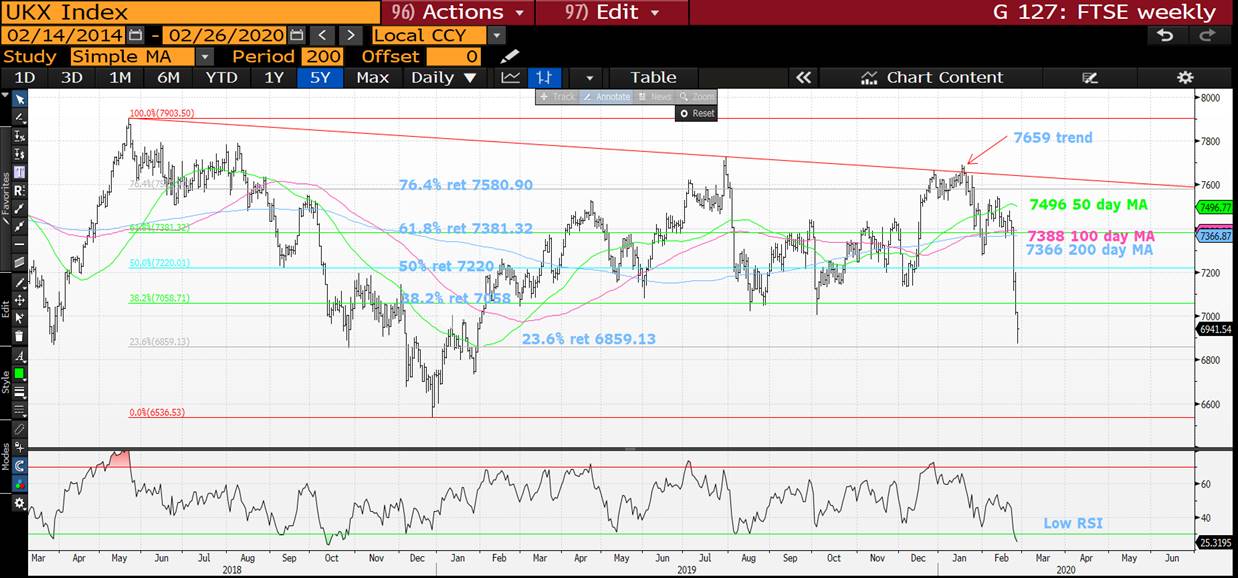Screen dimensions: 1238x578
Task: Select the 3D time range tab
Action: point(71,77)
